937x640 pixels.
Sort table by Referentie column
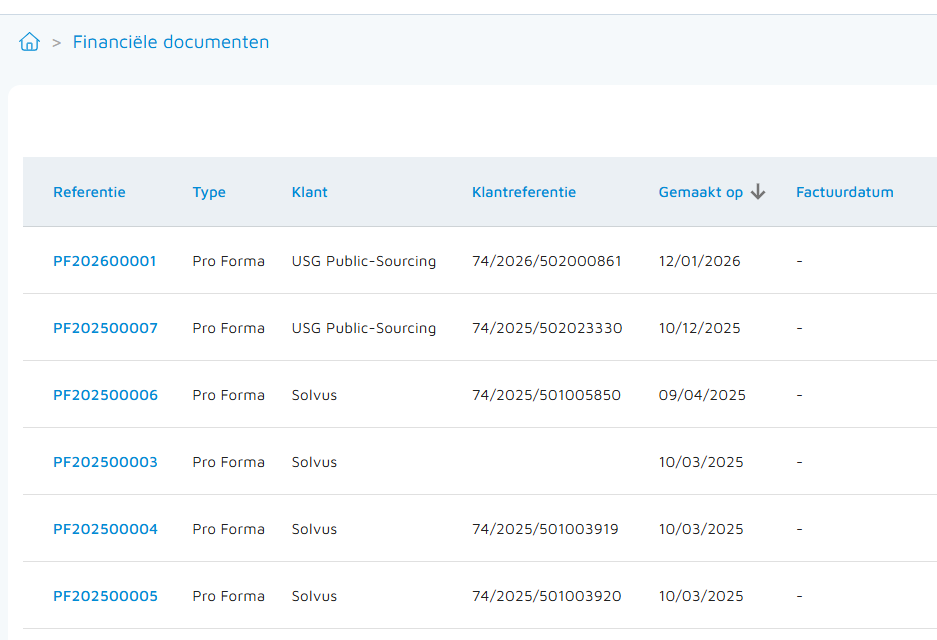point(89,192)
